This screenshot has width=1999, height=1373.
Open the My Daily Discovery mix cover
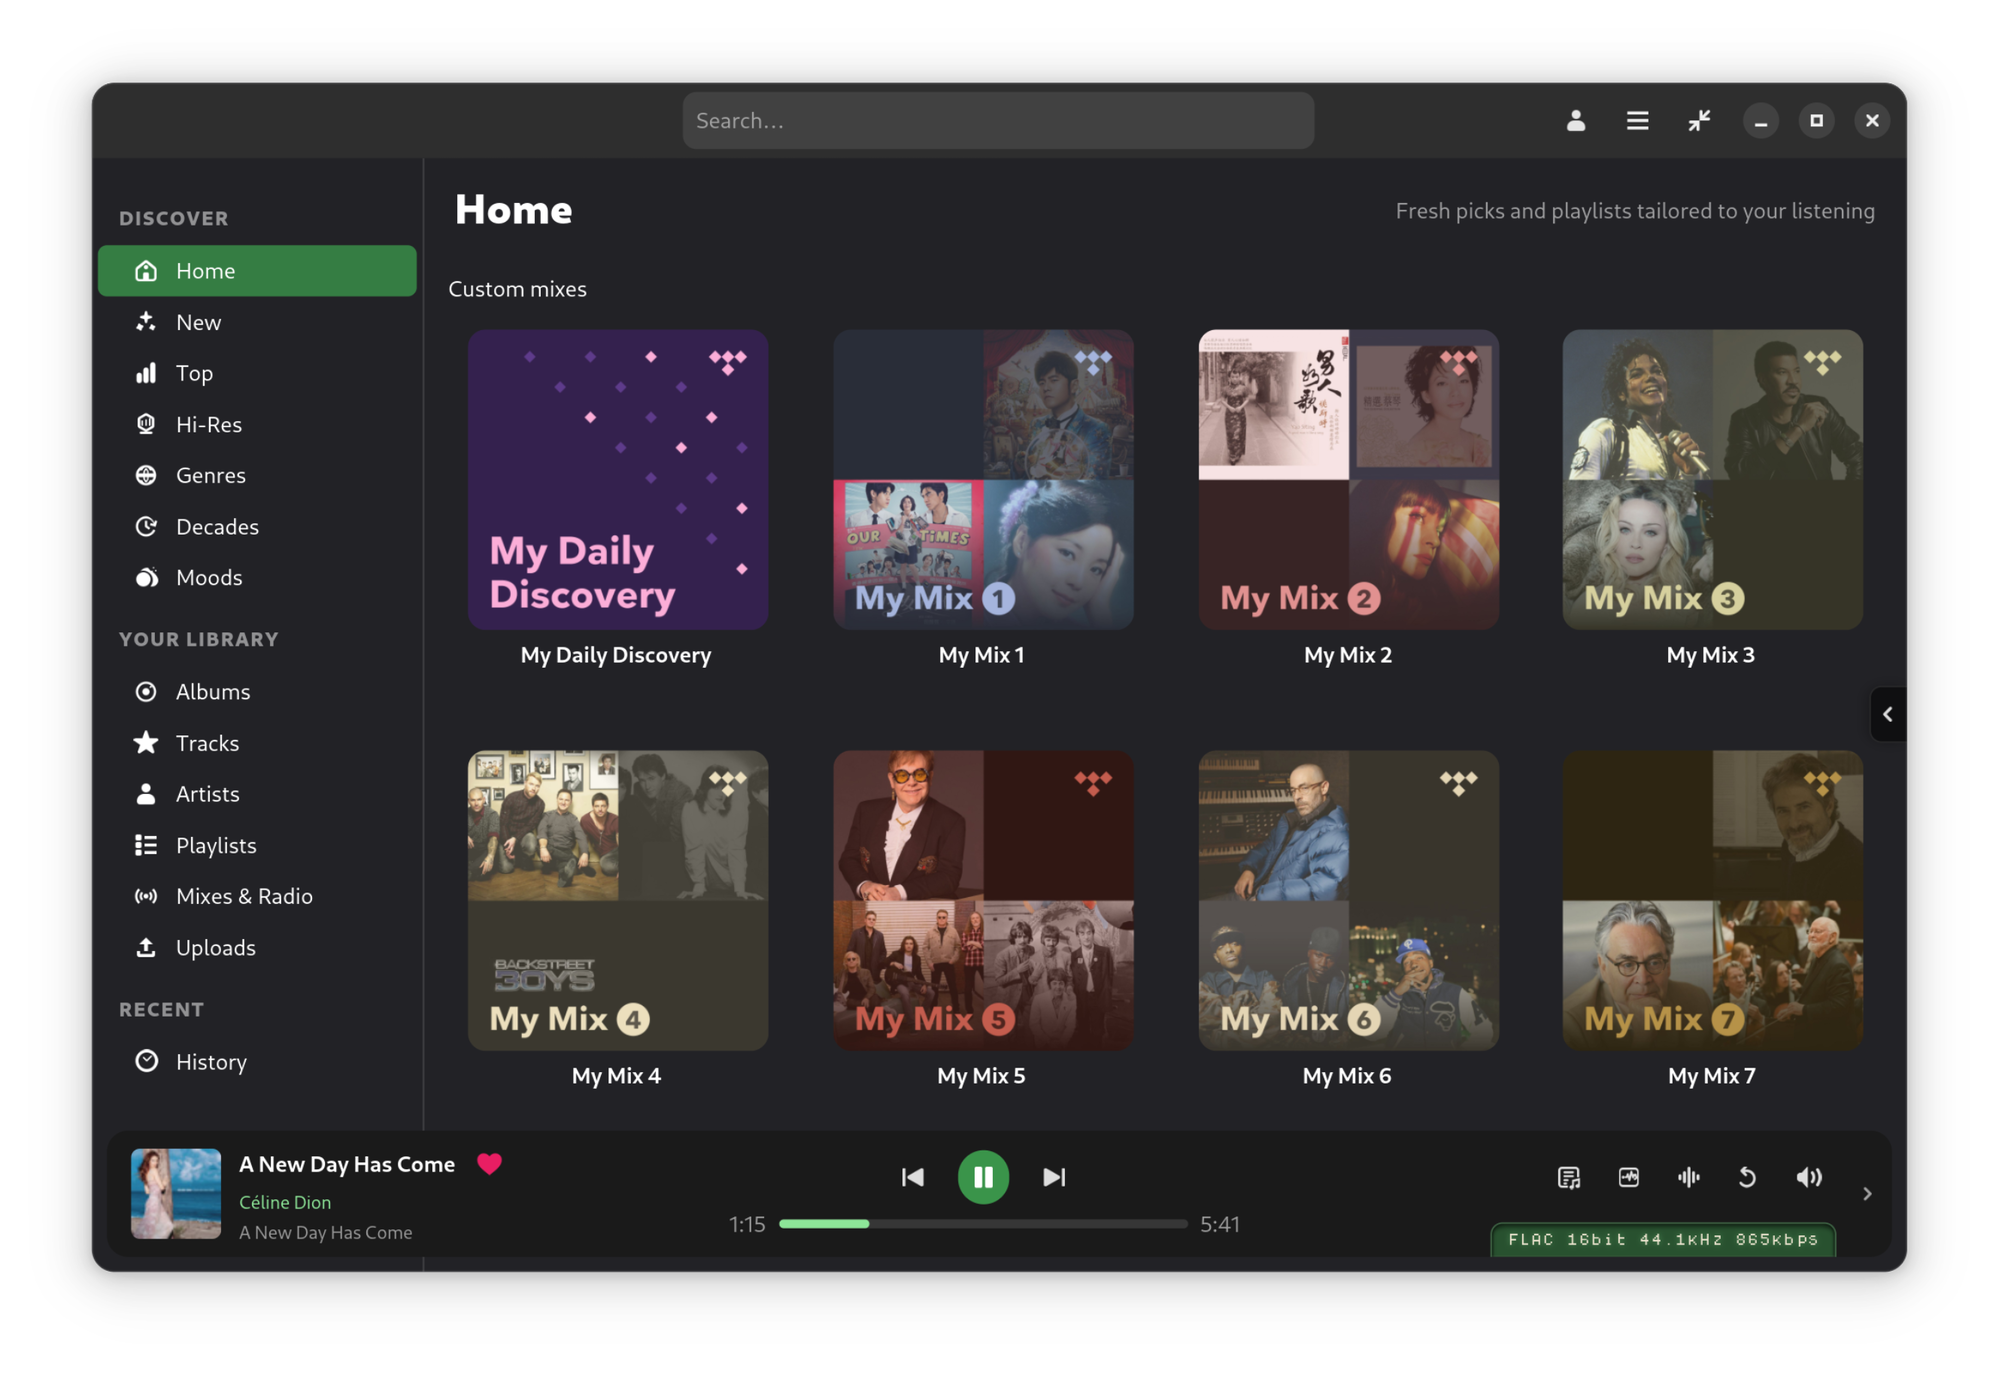point(618,480)
